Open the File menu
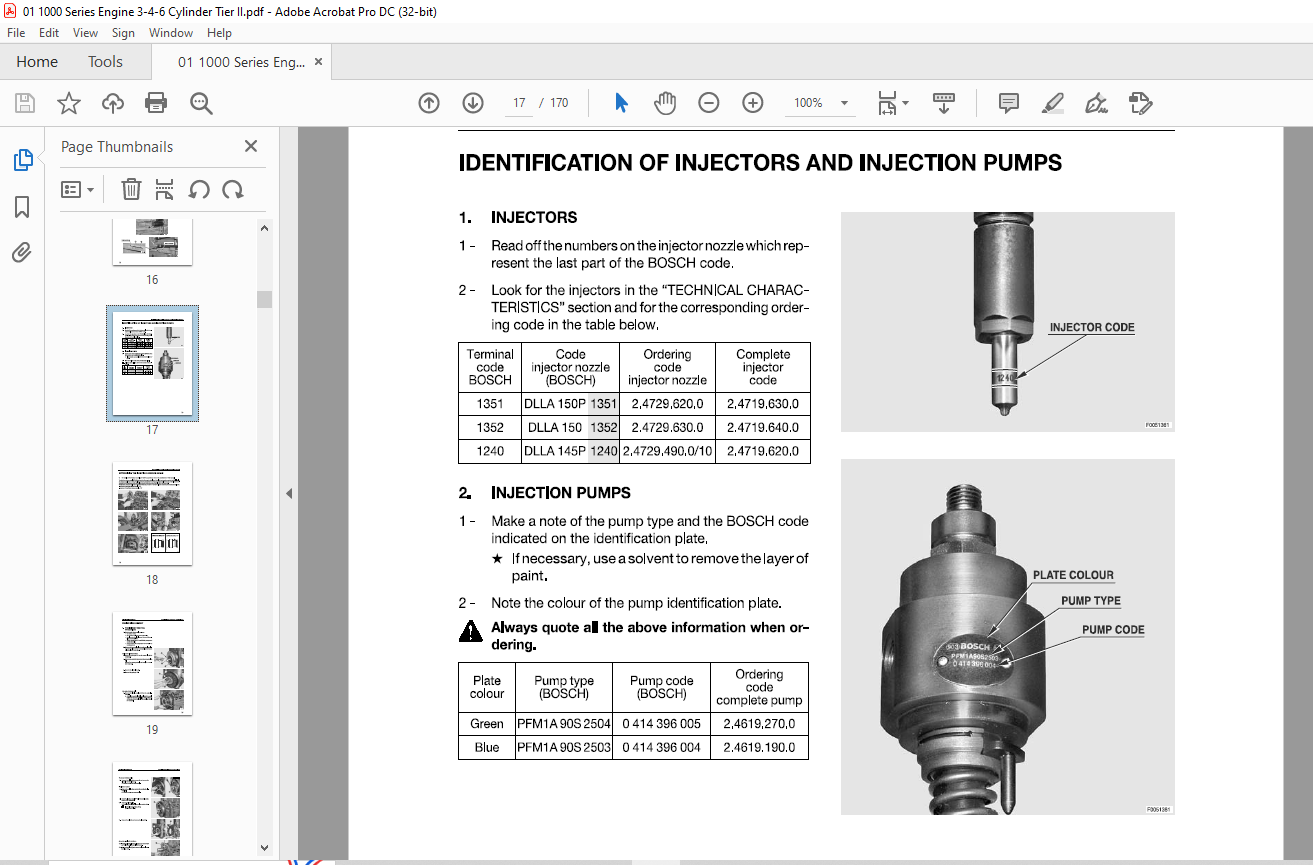The height and width of the screenshot is (865, 1313). tap(16, 33)
